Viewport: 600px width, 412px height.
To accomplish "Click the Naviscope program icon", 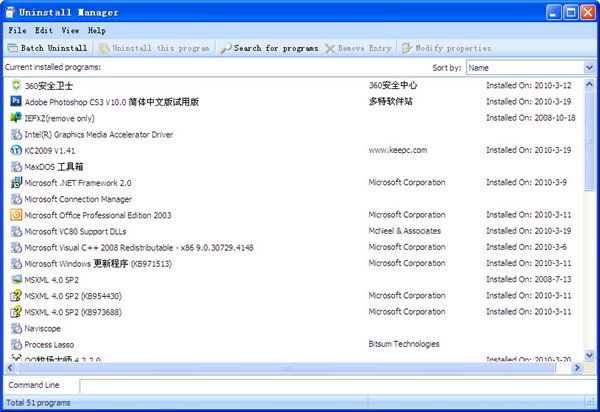I will [x=16, y=328].
